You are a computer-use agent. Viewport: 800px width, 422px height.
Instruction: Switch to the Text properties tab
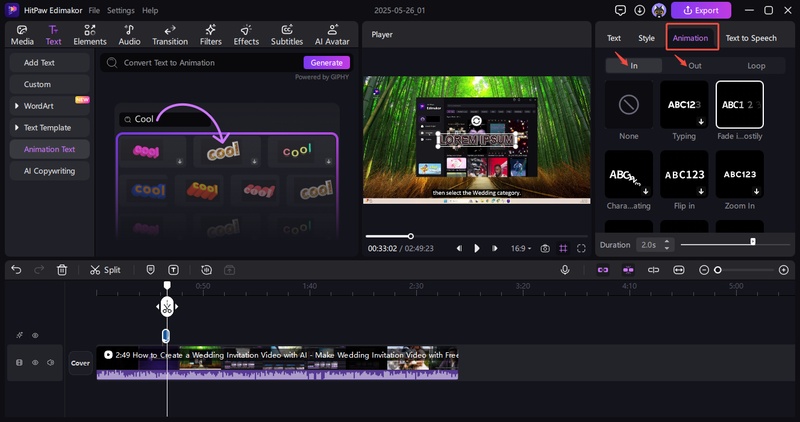(614, 38)
